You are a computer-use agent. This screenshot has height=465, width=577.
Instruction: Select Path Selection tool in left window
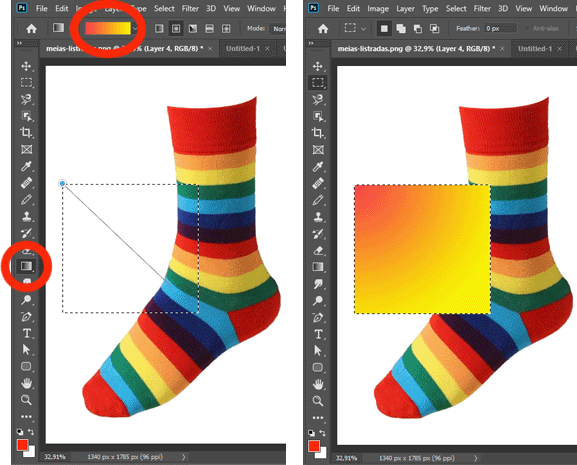coord(26,349)
